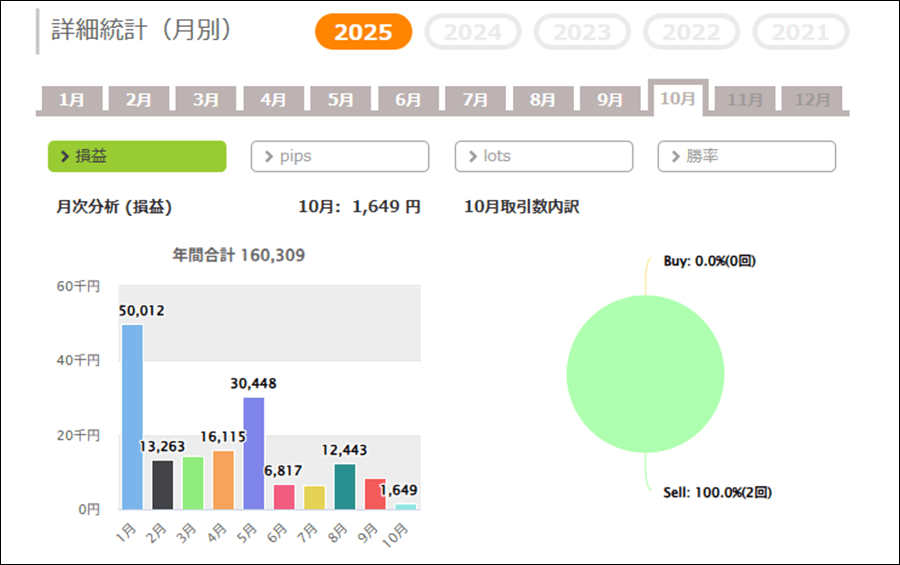Click the dark 2月 bar of 13,263
Viewport: 900px width, 565px height.
point(163,485)
